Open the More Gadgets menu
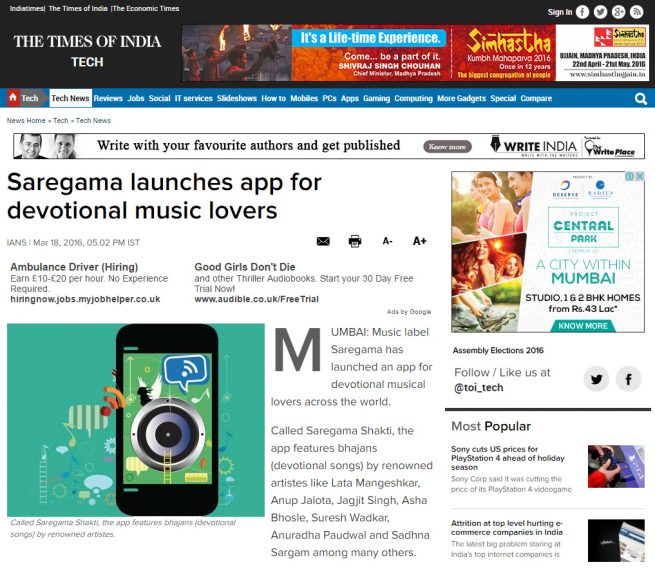 461,99
